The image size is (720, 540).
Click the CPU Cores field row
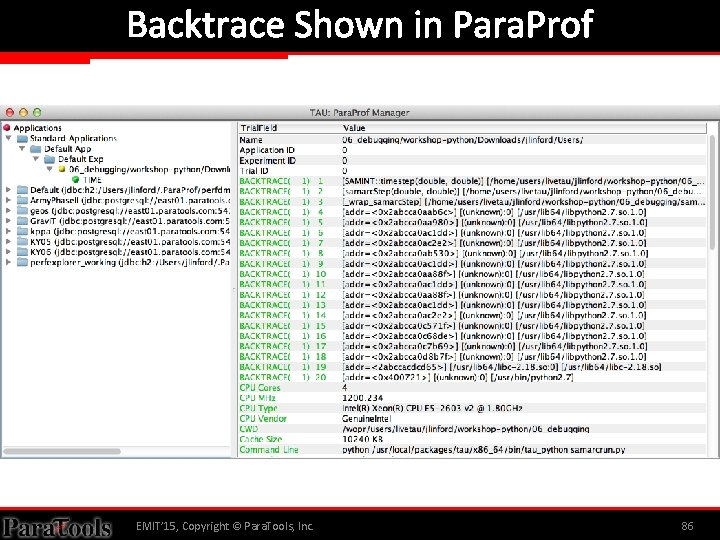[x=472, y=388]
